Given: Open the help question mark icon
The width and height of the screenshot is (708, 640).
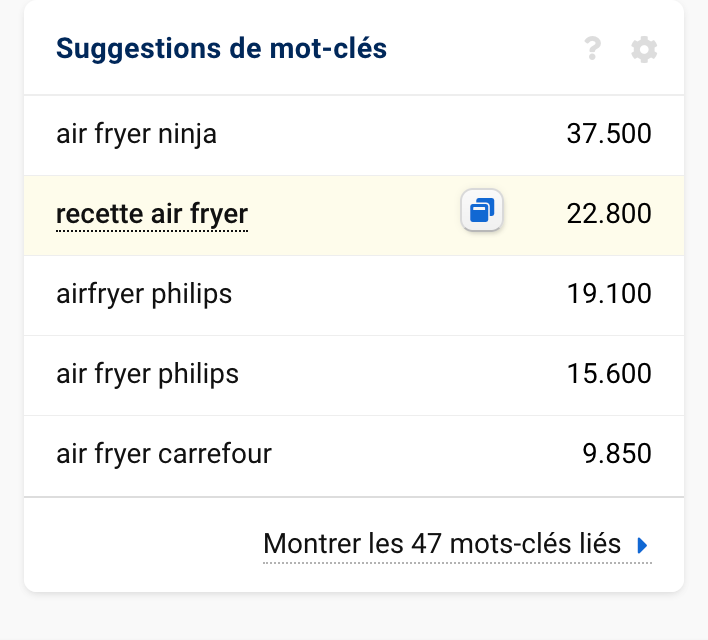Looking at the screenshot, I should click(x=593, y=49).
